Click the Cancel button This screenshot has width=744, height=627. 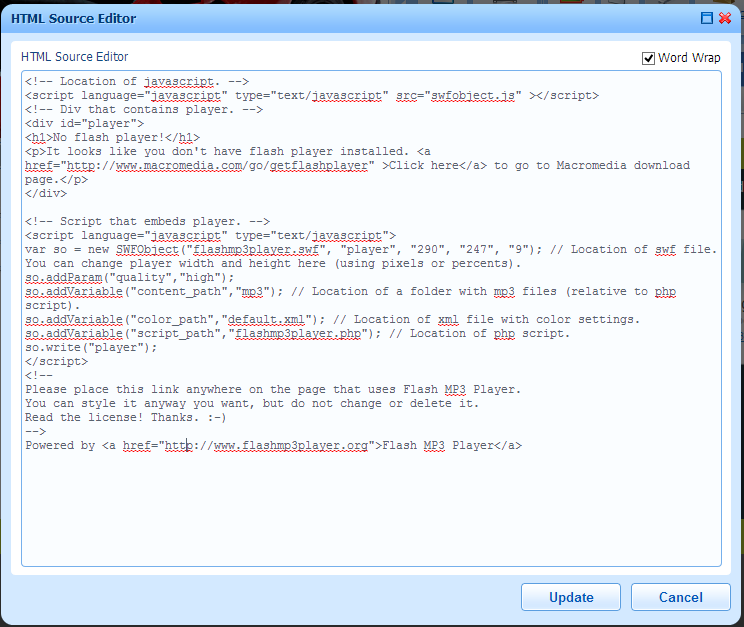click(680, 597)
